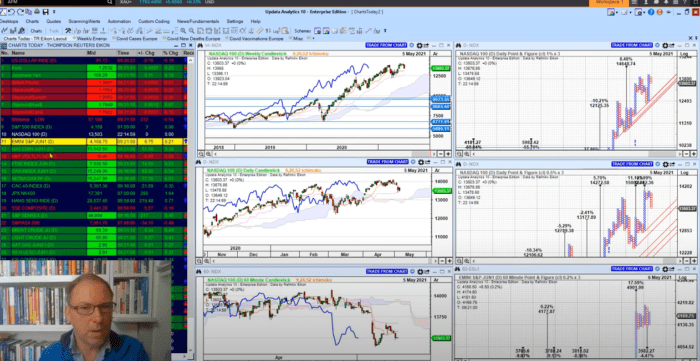Open the gear settings of the top D-NDX point & figure chart
This screenshot has height=361, width=700.
coord(665,45)
